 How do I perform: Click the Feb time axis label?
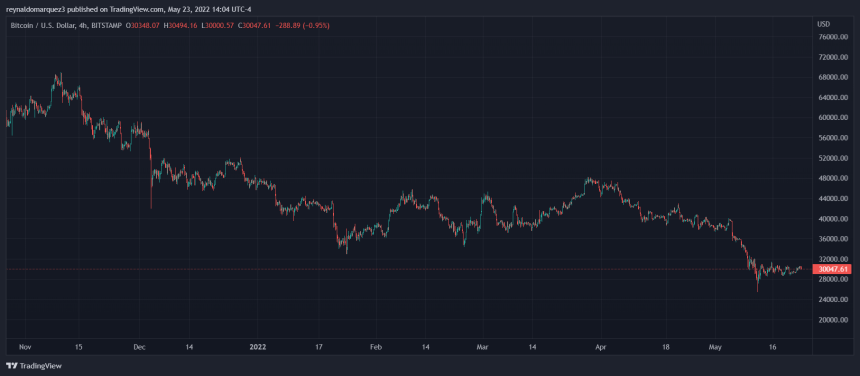[376, 347]
